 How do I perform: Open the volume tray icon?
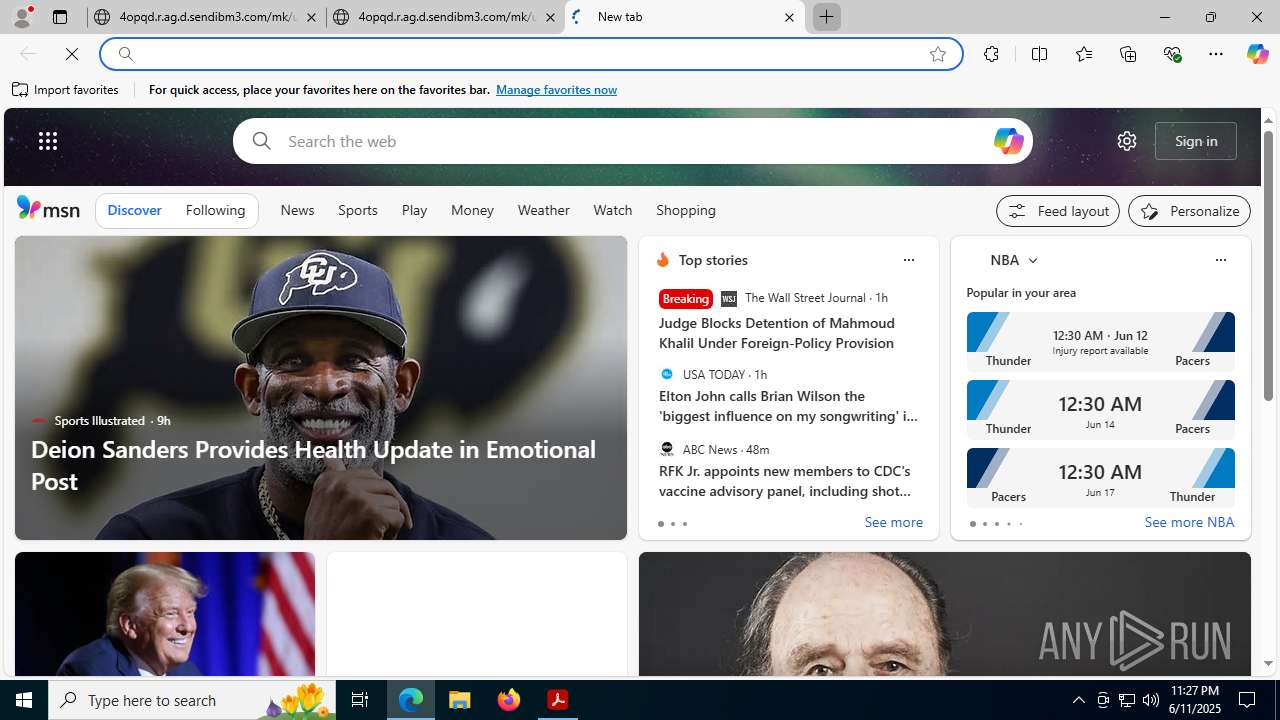pos(1151,700)
